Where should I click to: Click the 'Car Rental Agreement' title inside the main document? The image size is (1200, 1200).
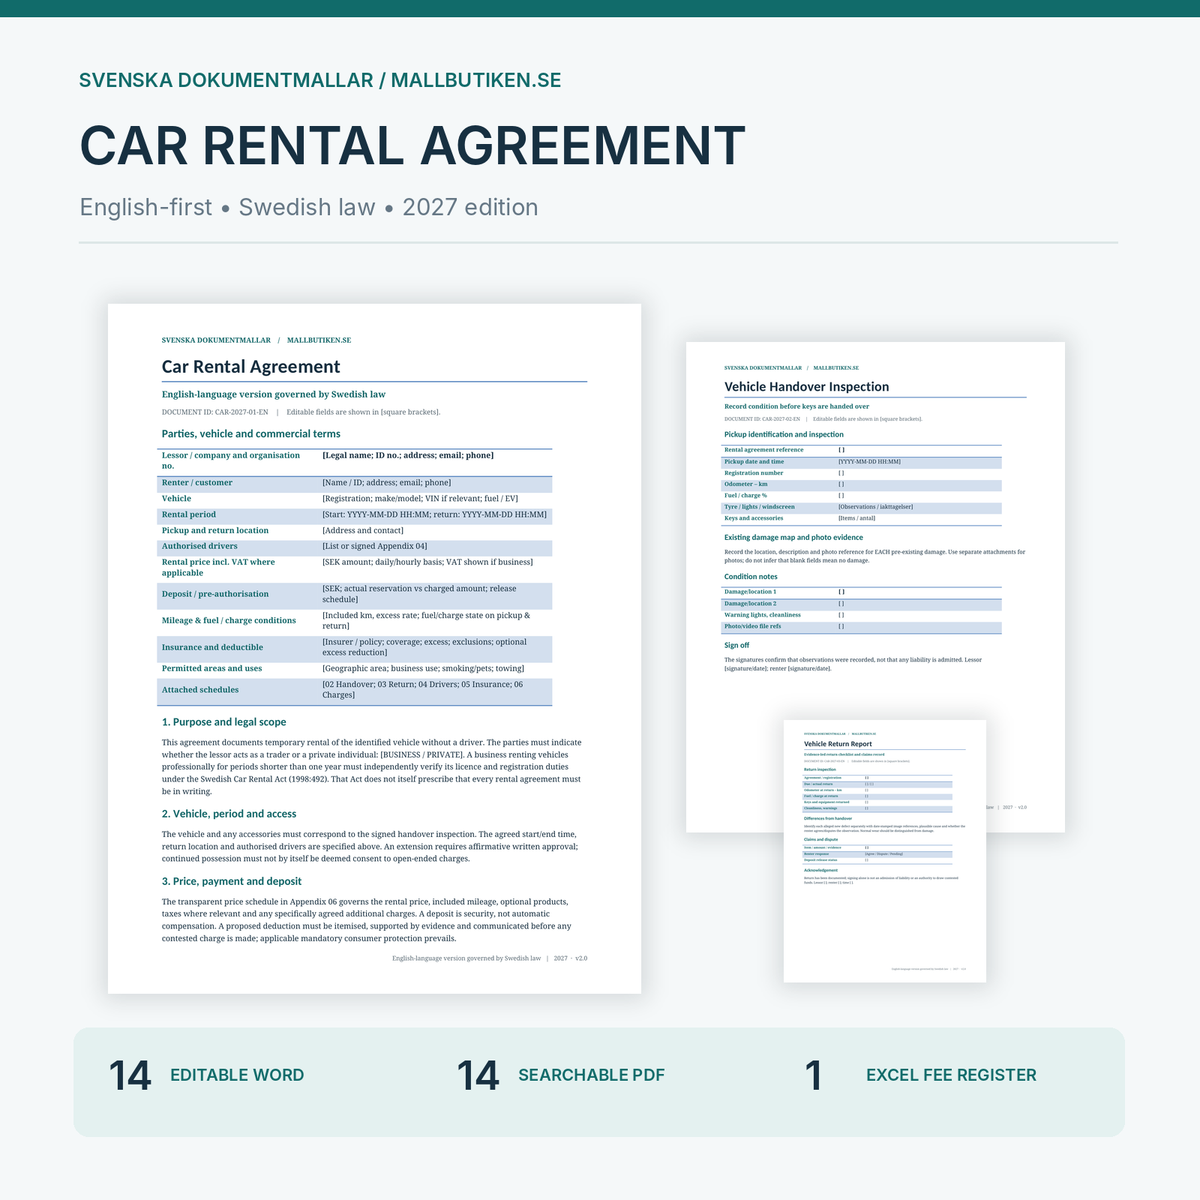tap(251, 367)
